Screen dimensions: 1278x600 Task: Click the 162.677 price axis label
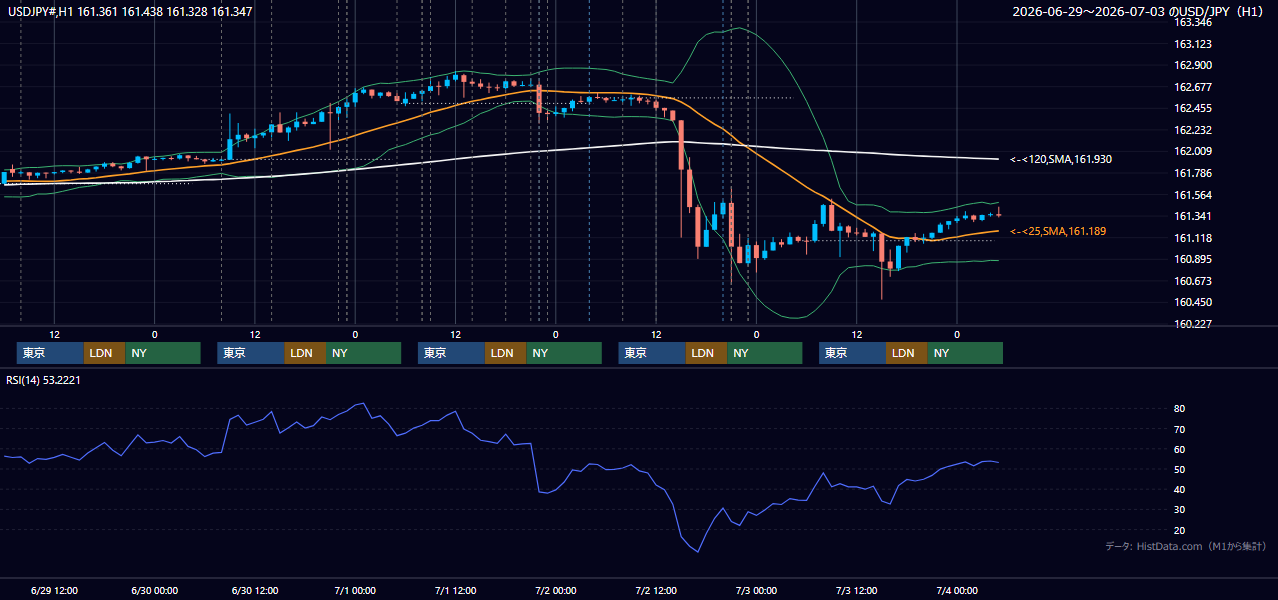click(x=1193, y=87)
